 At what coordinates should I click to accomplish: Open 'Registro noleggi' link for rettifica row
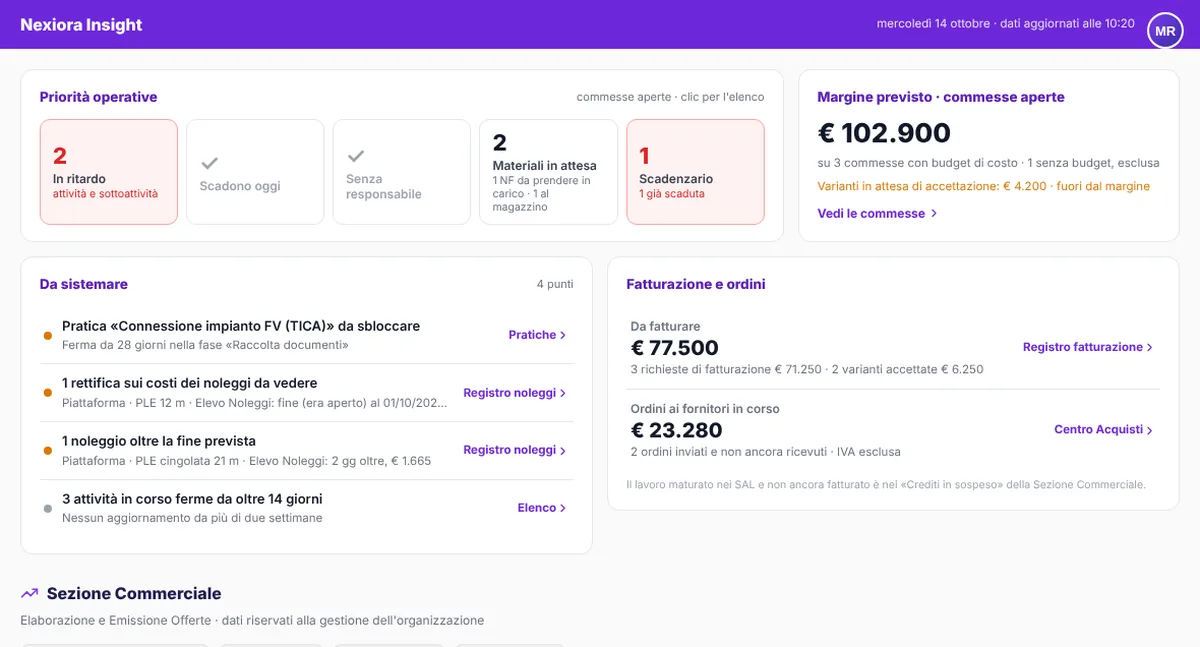(515, 393)
